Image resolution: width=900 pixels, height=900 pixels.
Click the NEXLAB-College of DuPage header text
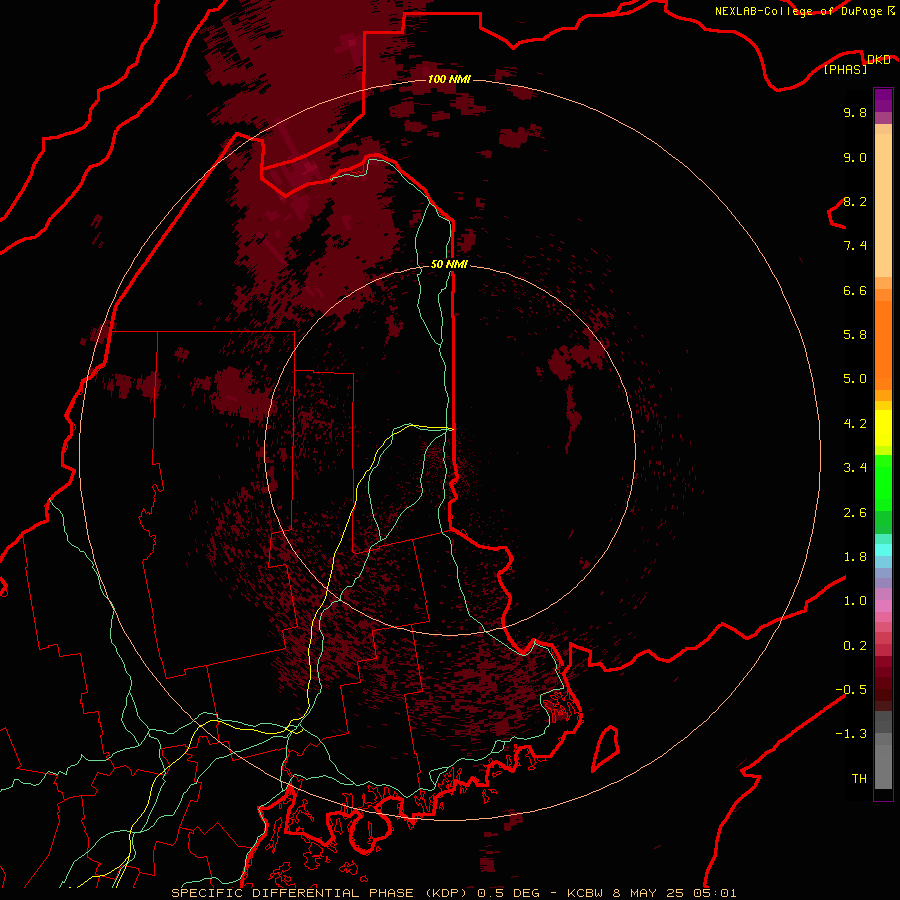click(x=799, y=11)
